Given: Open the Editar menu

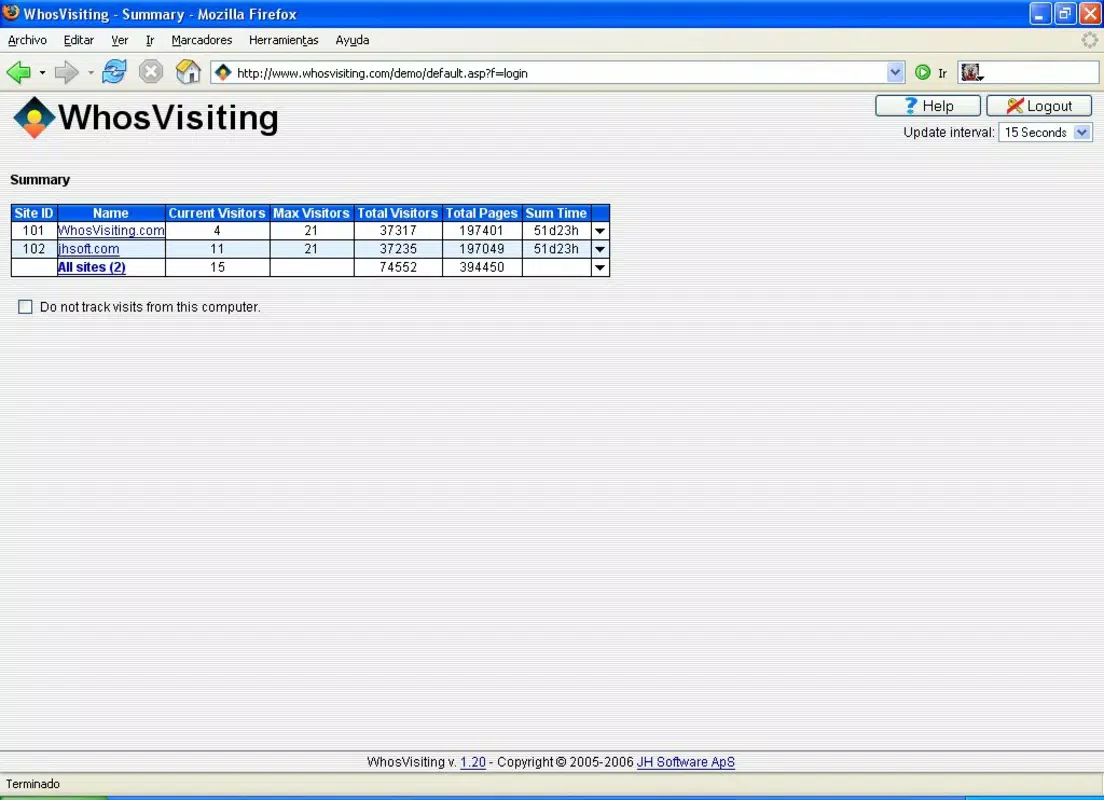Looking at the screenshot, I should 78,40.
